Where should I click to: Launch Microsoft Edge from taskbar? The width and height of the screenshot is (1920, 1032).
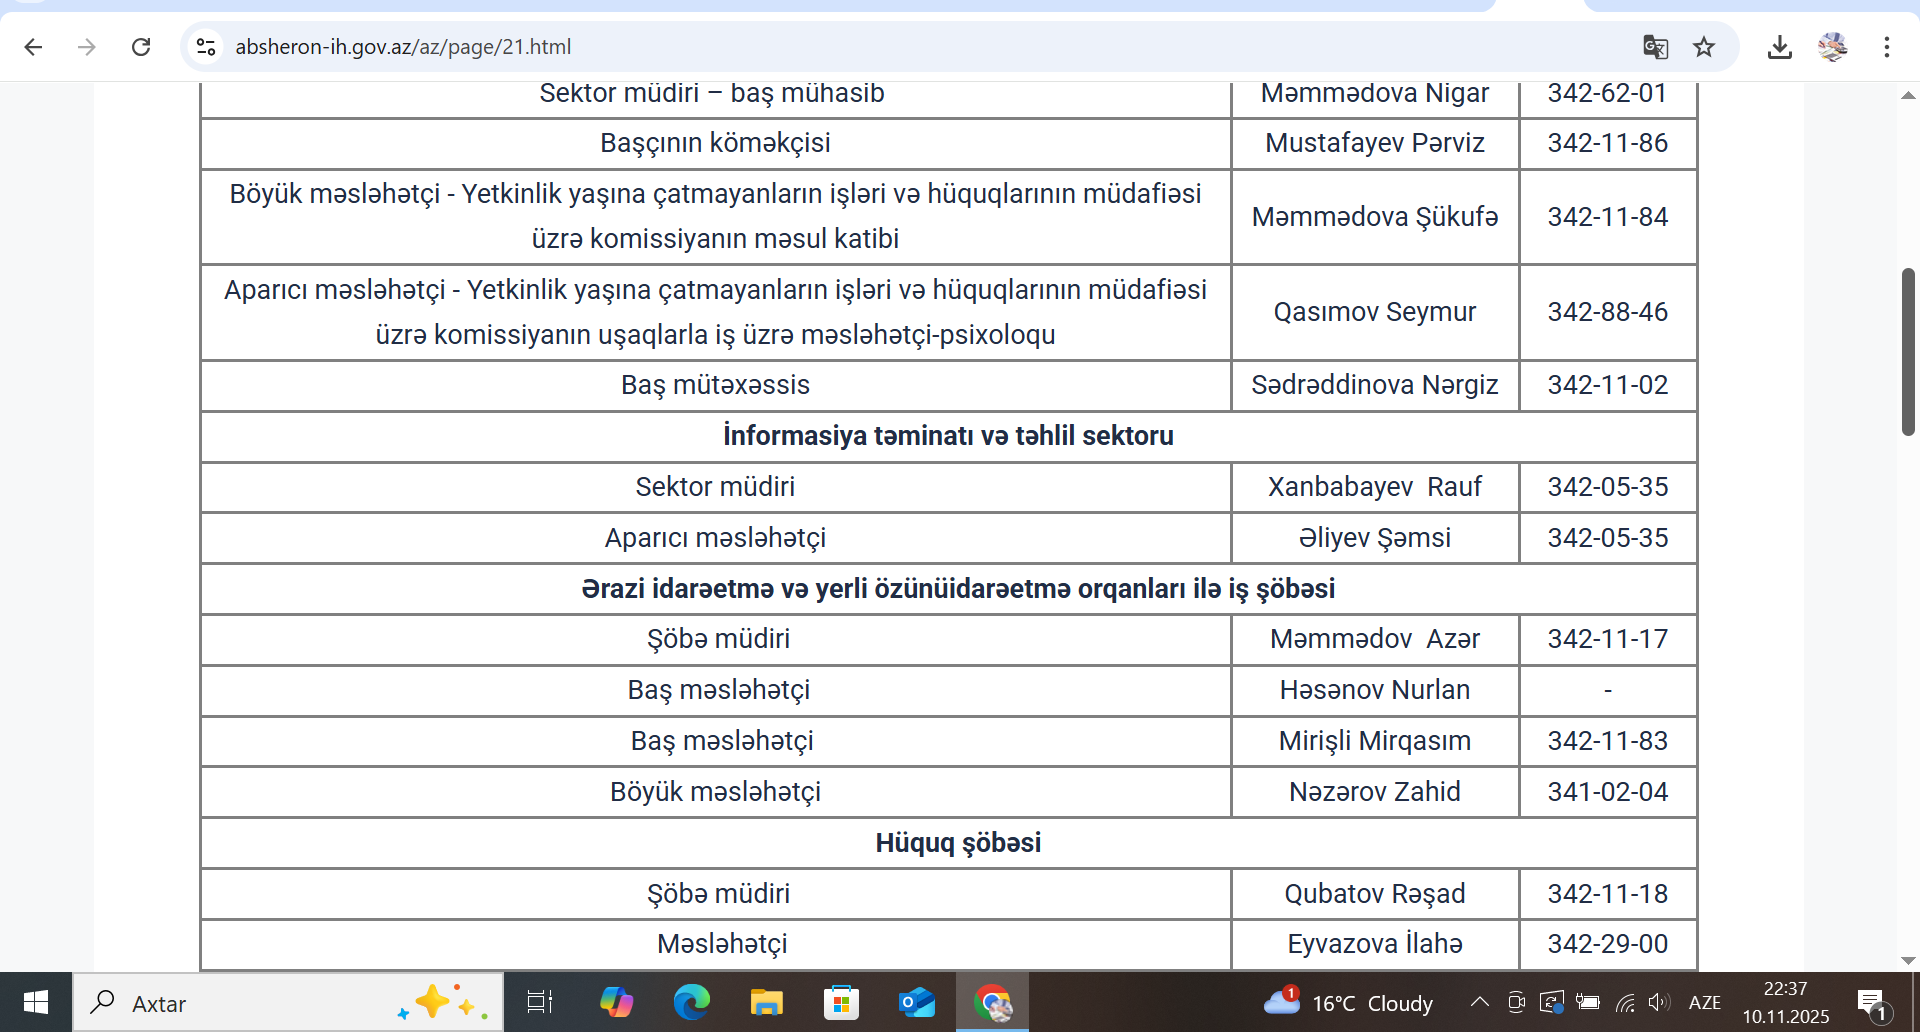tap(691, 1002)
